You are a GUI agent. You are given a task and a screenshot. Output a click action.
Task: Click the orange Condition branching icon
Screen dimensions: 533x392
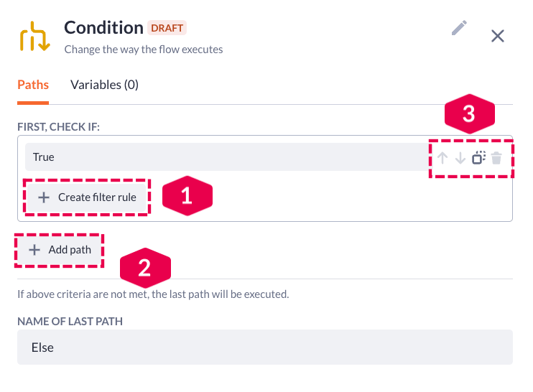(x=35, y=36)
